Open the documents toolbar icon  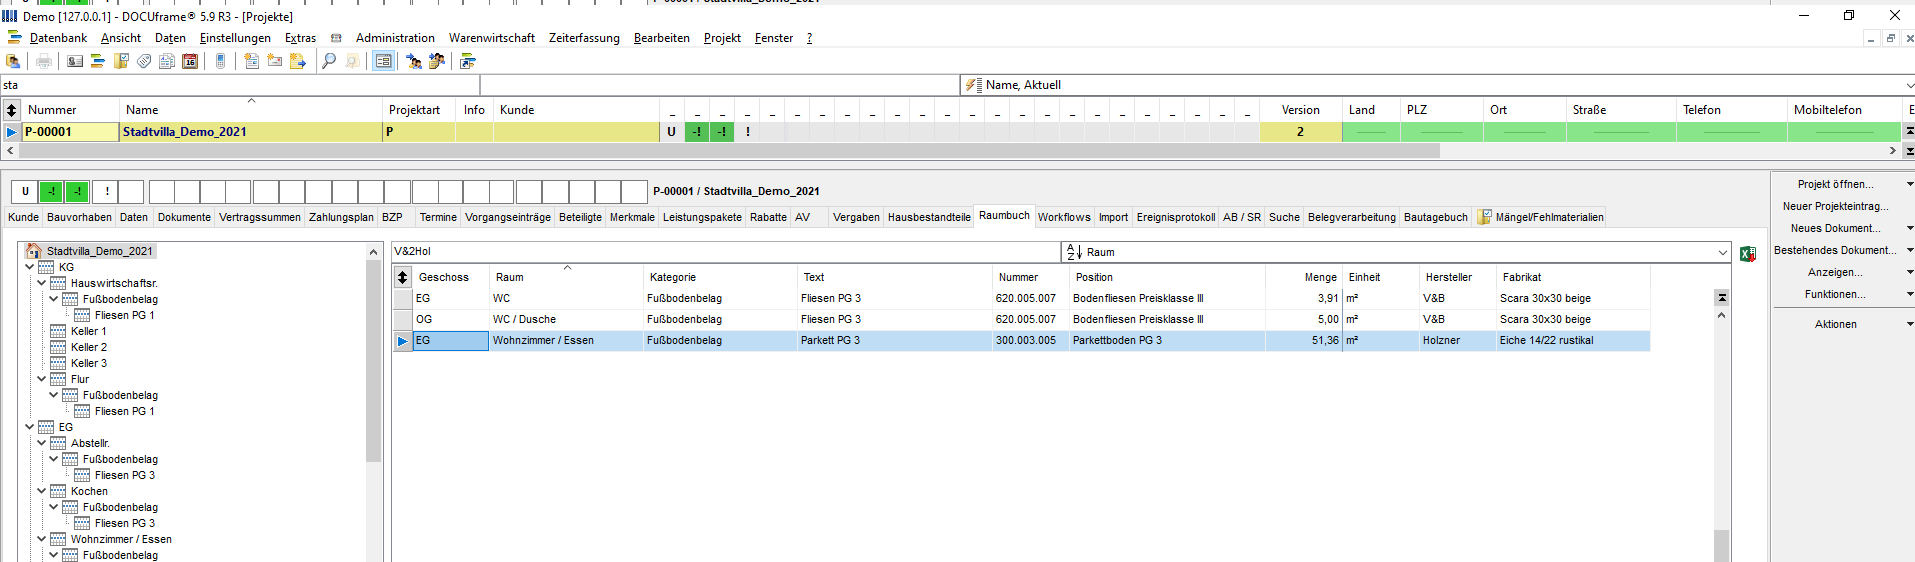(x=167, y=61)
